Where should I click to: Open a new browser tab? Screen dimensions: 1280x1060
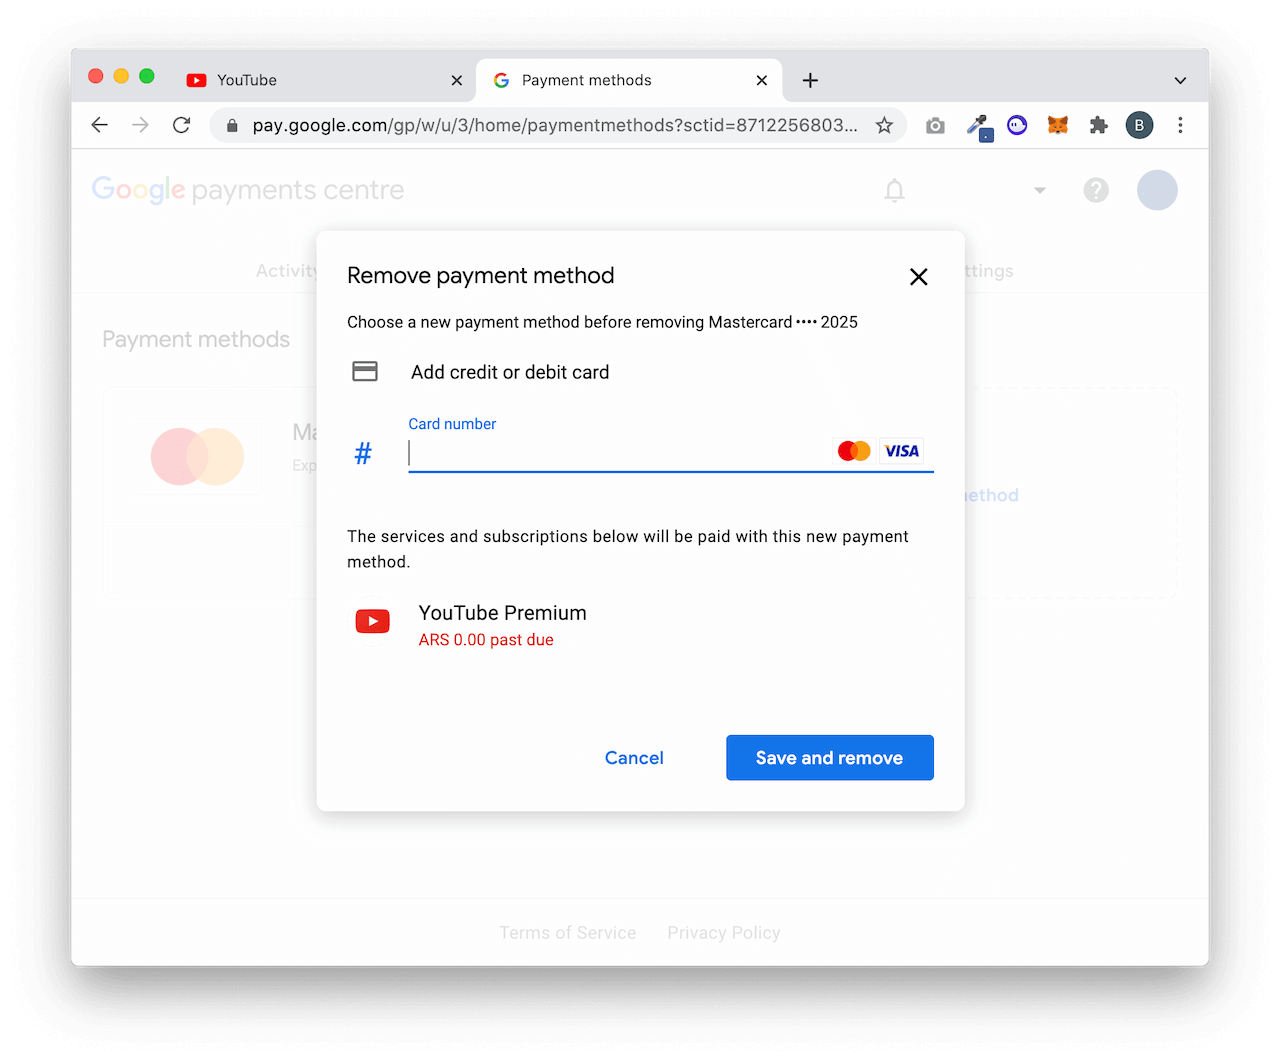point(810,80)
